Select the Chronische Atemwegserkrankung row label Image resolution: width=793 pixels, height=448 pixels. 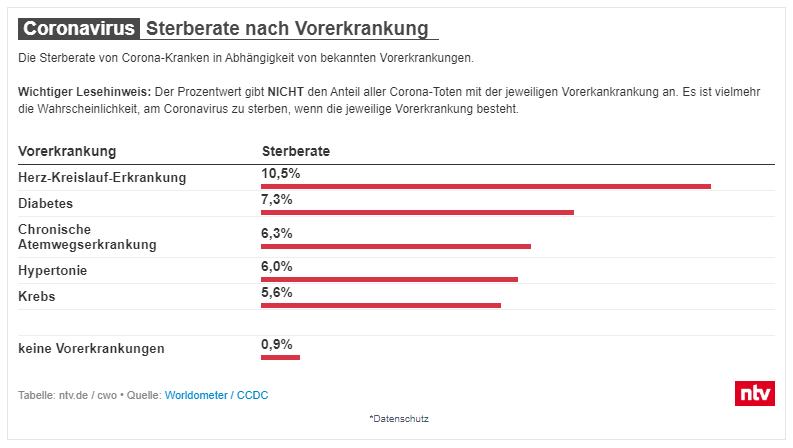click(87, 236)
